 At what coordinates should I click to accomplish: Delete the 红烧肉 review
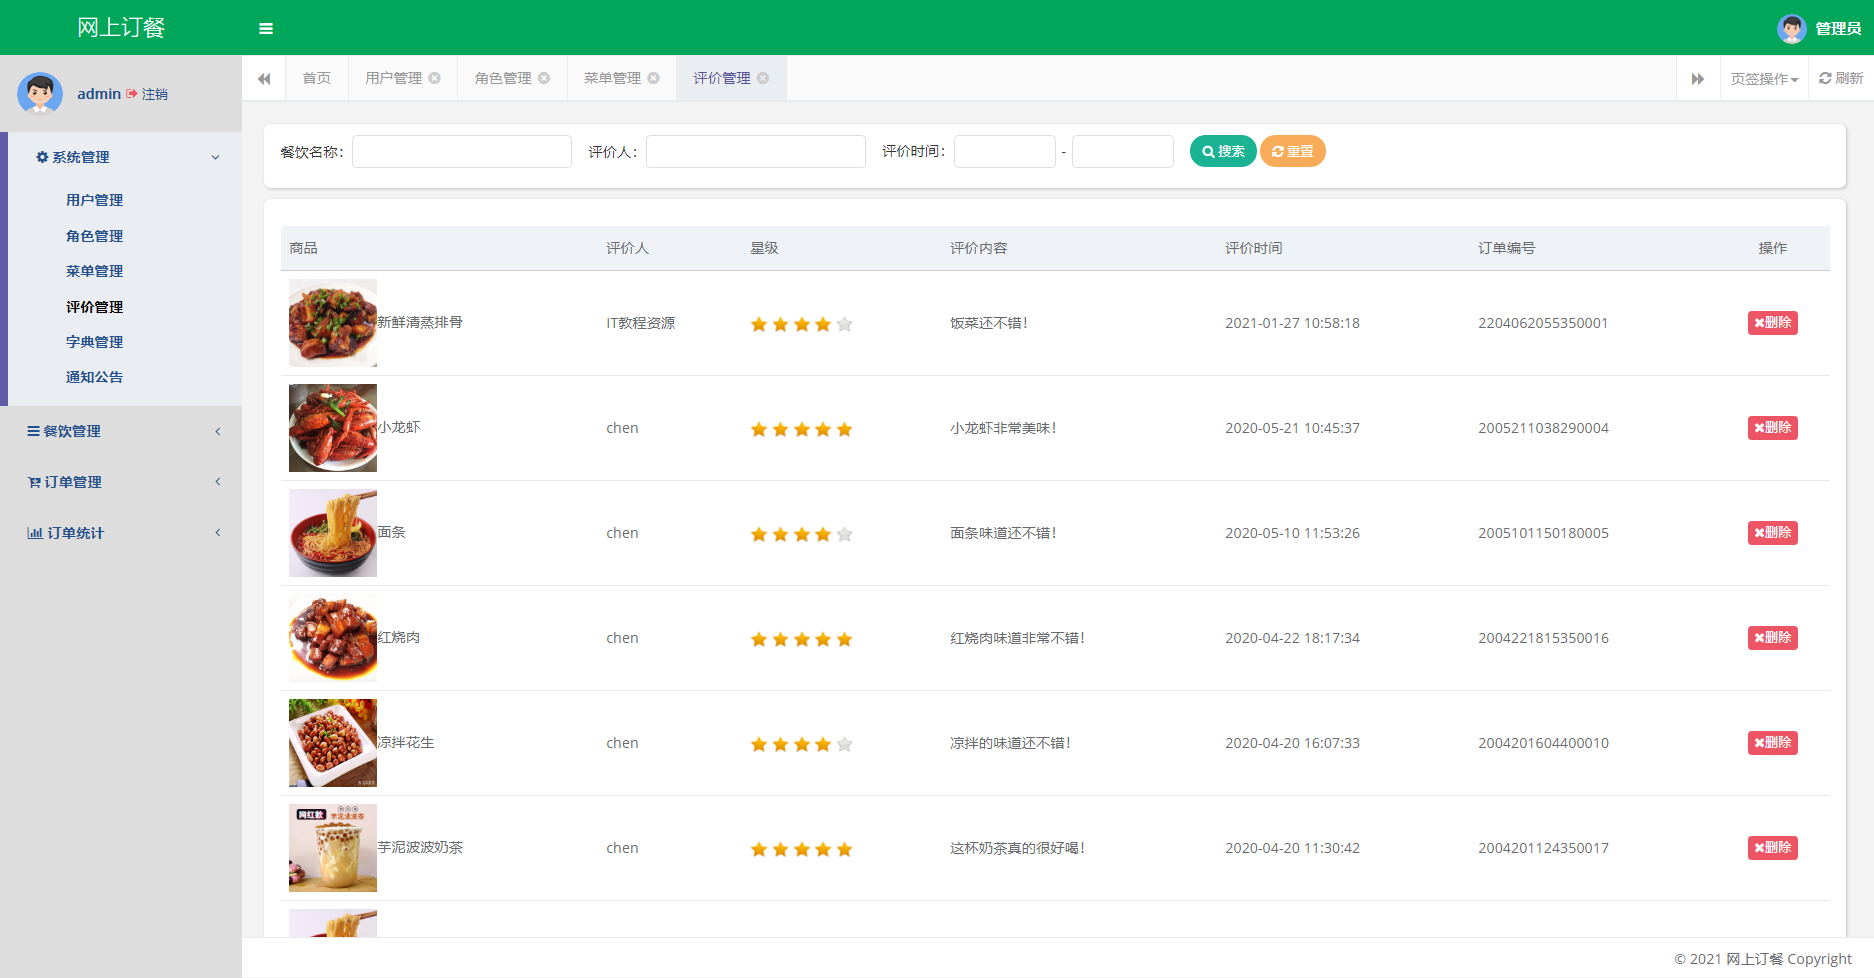pos(1773,638)
